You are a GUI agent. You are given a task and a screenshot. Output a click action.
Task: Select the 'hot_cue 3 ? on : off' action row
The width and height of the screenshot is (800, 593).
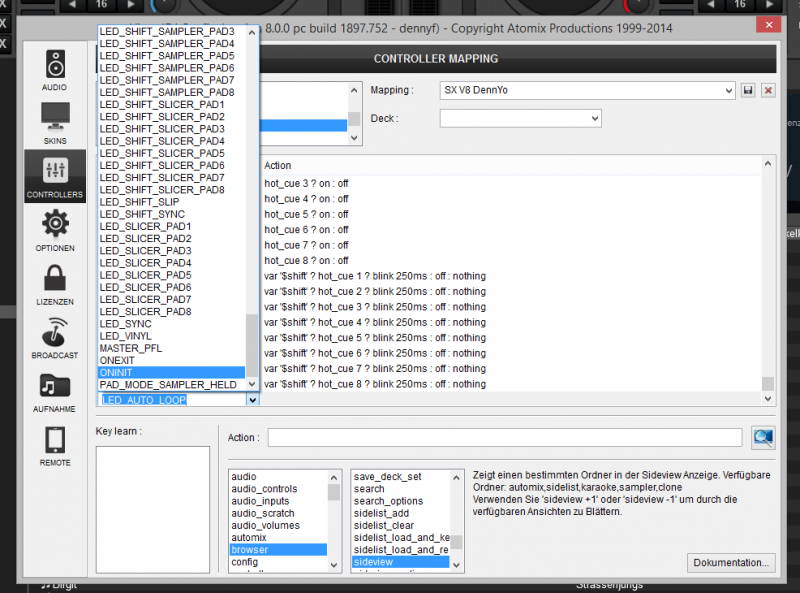pos(510,183)
